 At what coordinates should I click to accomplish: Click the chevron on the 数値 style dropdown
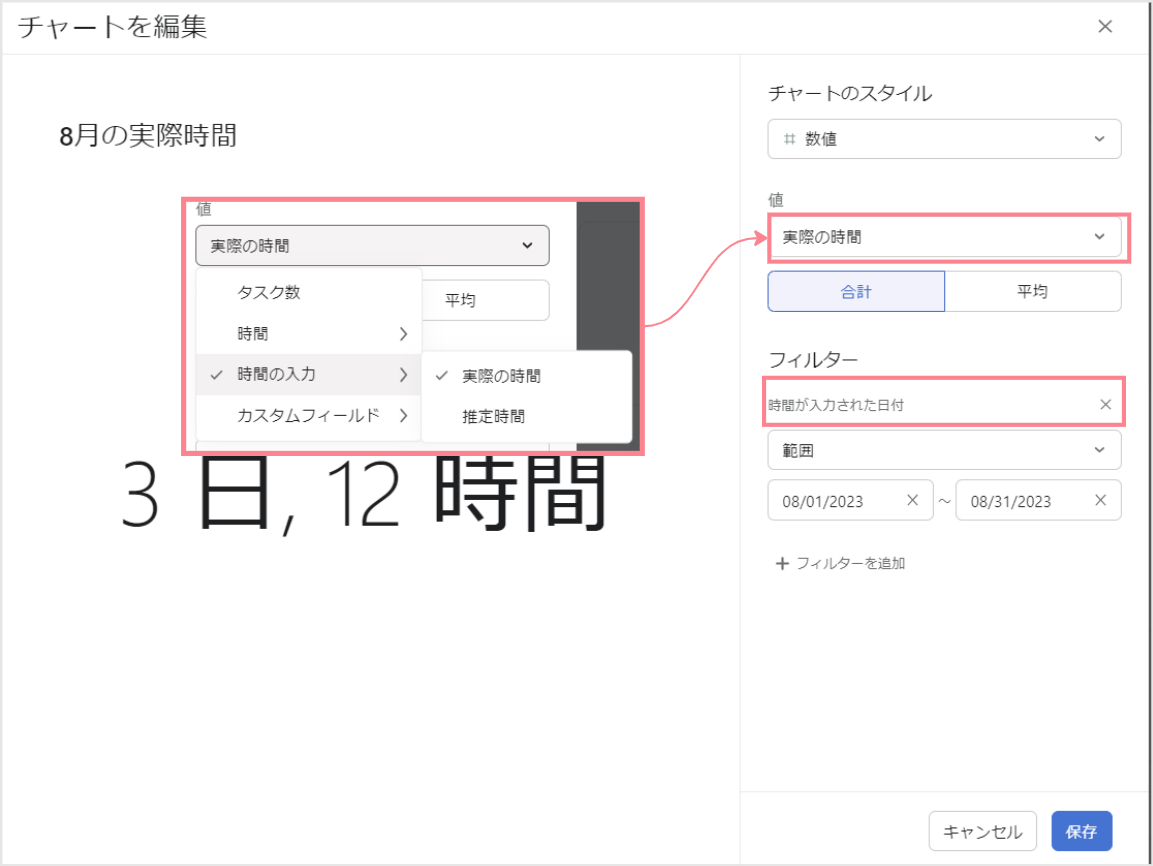click(x=1099, y=139)
